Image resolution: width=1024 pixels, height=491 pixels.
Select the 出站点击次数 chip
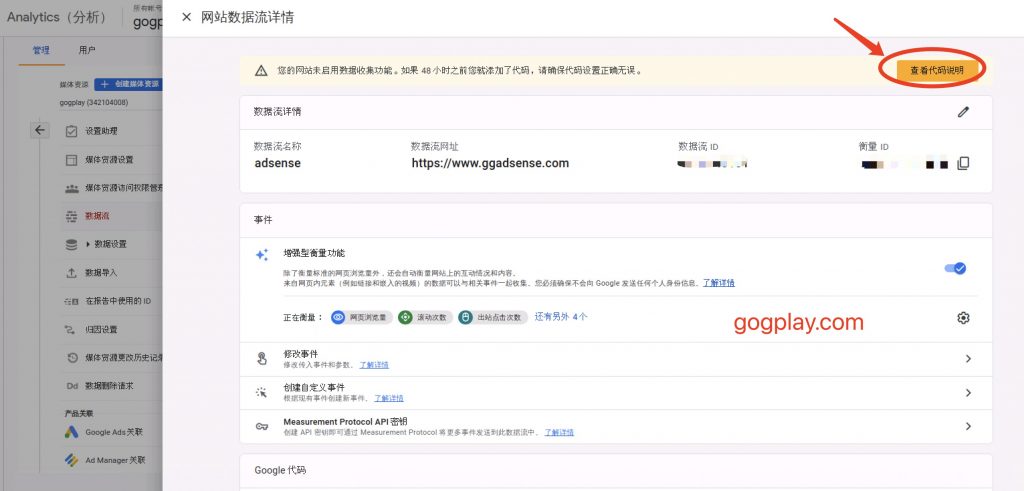click(493, 317)
